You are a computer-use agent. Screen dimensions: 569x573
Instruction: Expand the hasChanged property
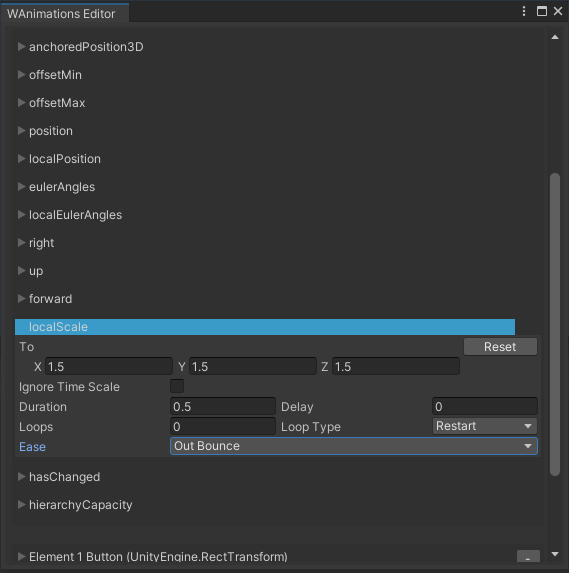tap(21, 477)
